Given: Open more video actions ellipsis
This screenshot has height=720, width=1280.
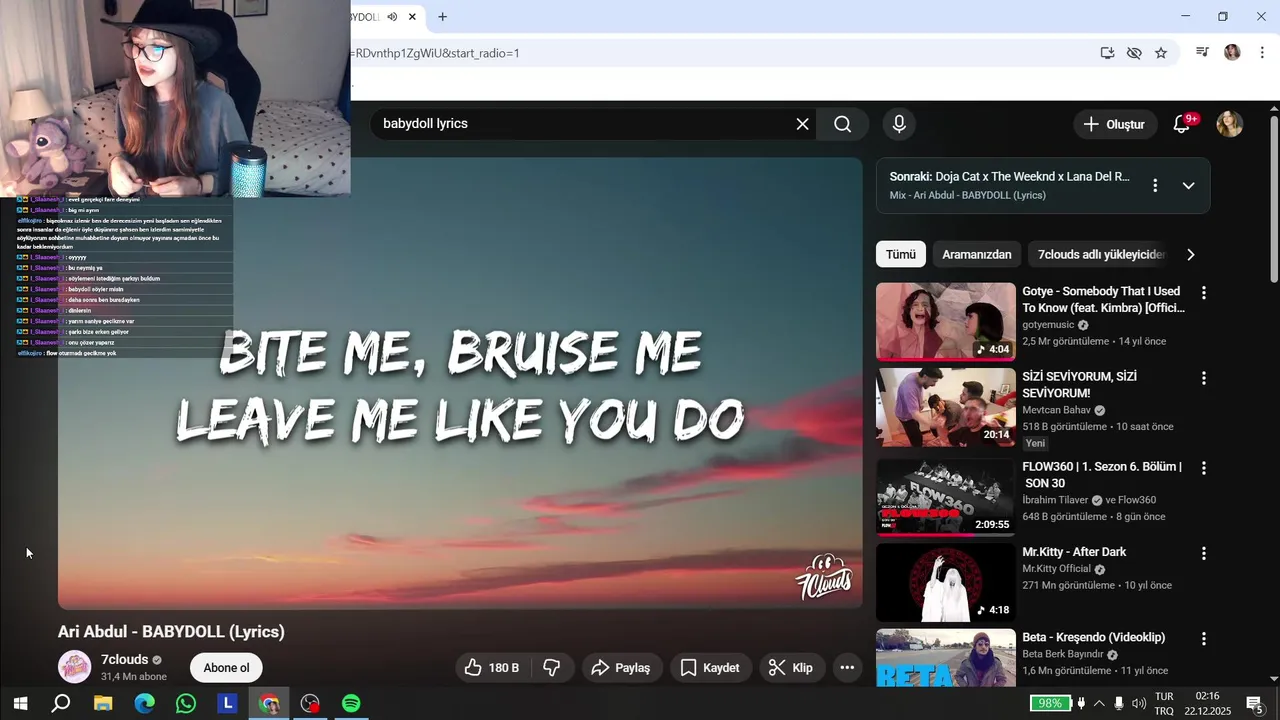Looking at the screenshot, I should coord(847,667).
